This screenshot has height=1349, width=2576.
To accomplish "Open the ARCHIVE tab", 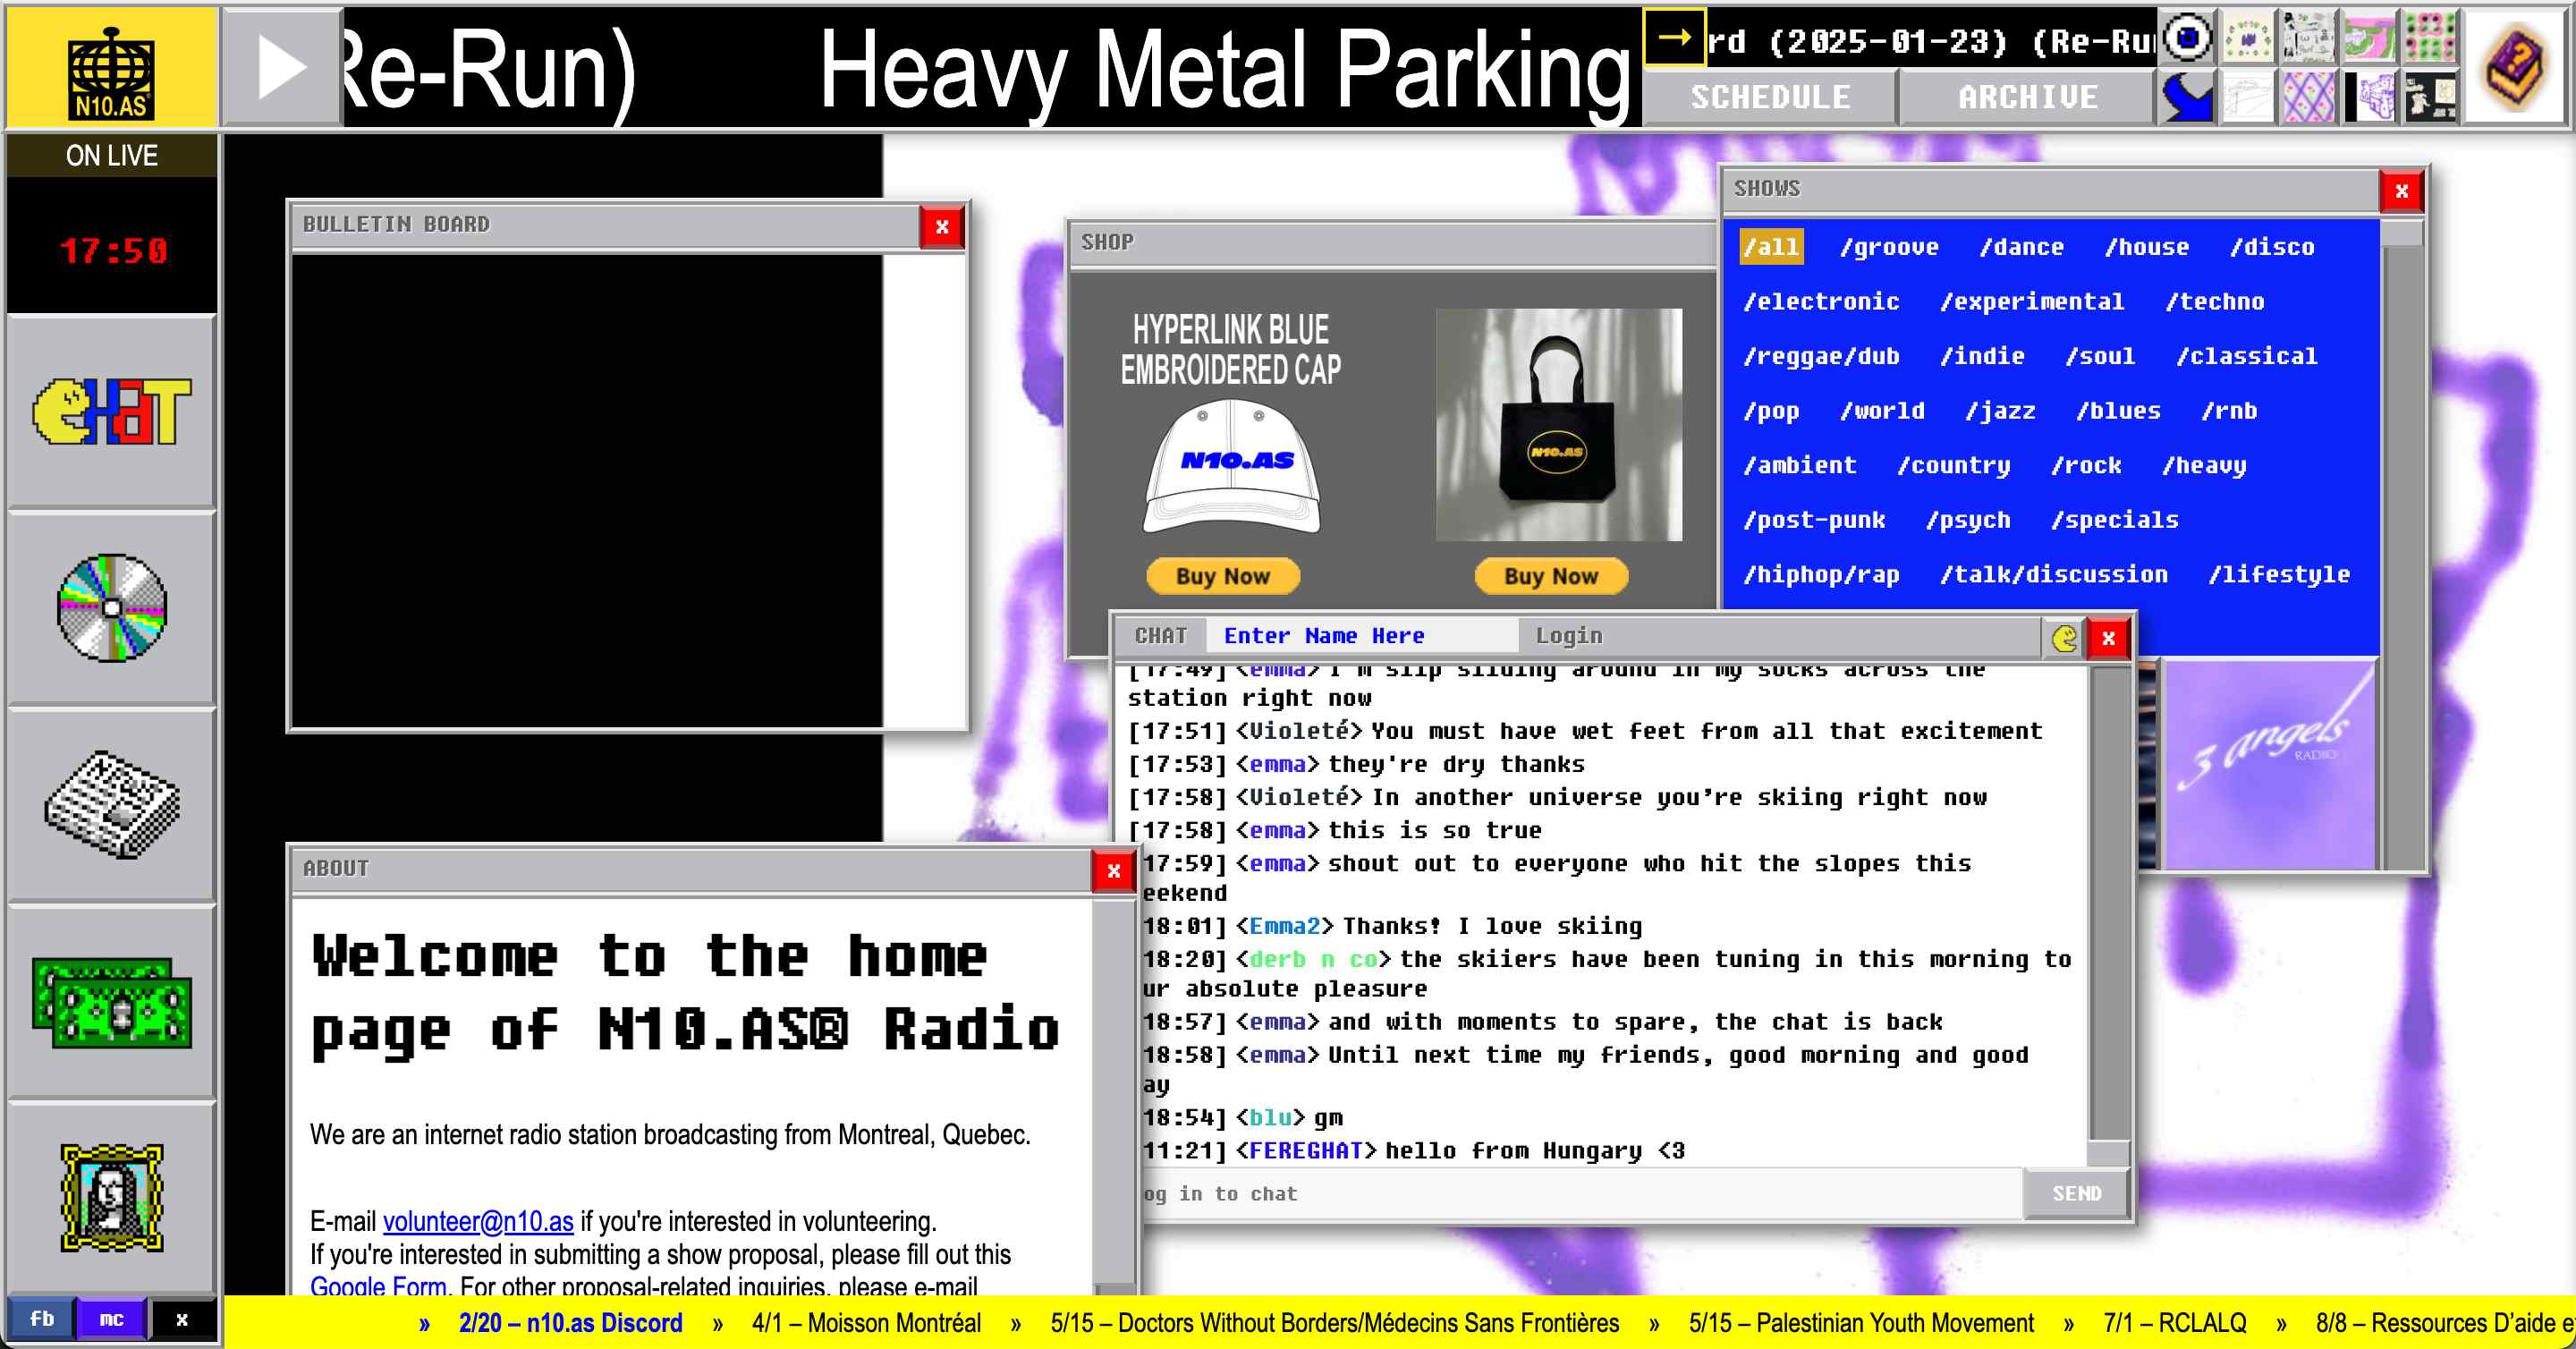I will tap(2027, 97).
